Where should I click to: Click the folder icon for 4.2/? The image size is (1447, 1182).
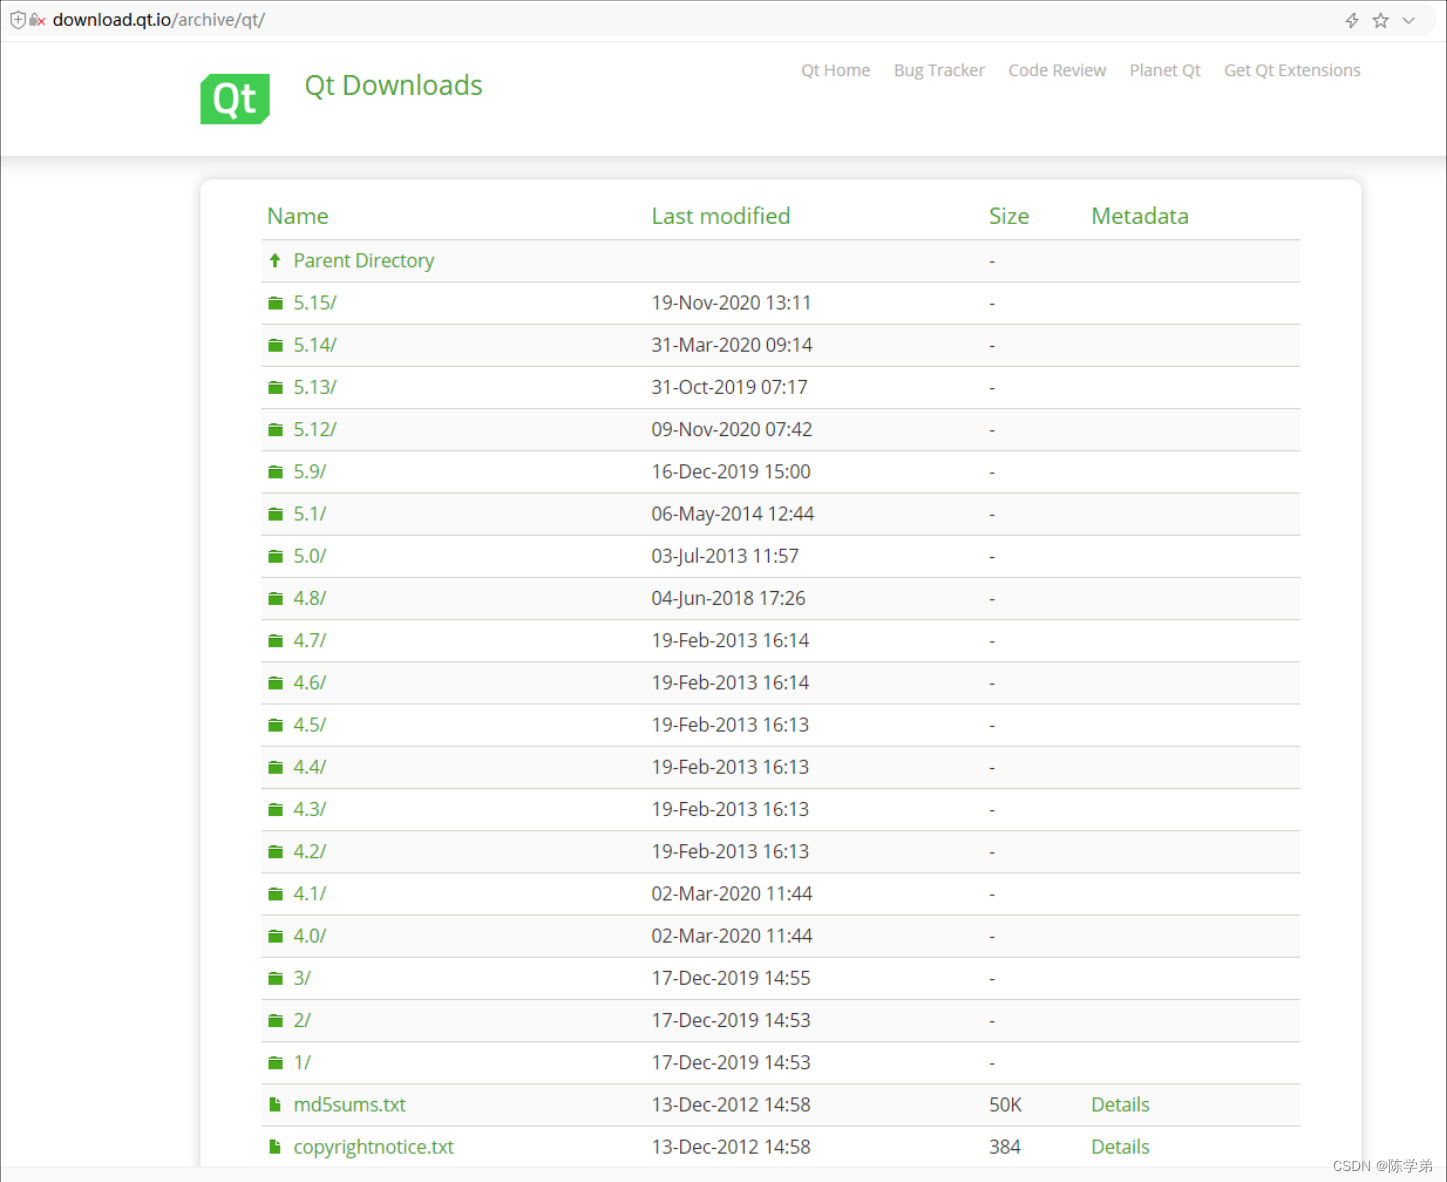(276, 852)
